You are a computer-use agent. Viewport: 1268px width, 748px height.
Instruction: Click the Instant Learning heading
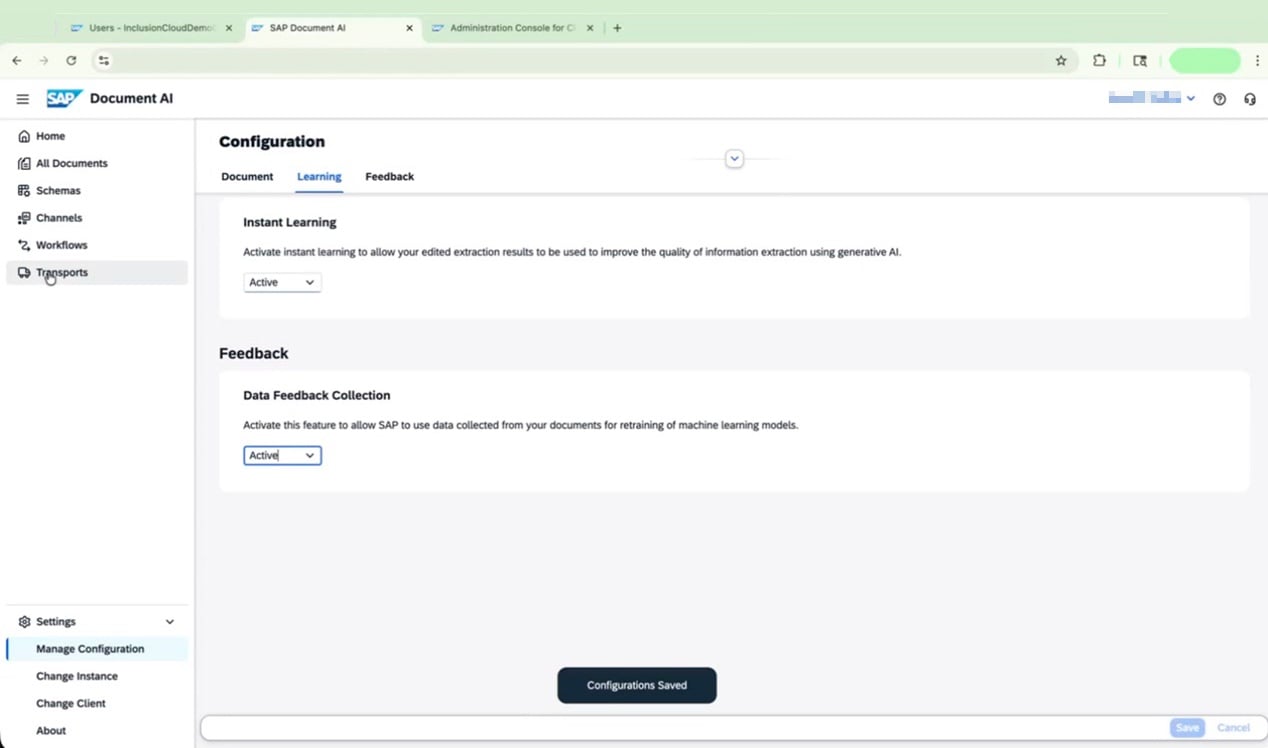coord(290,222)
